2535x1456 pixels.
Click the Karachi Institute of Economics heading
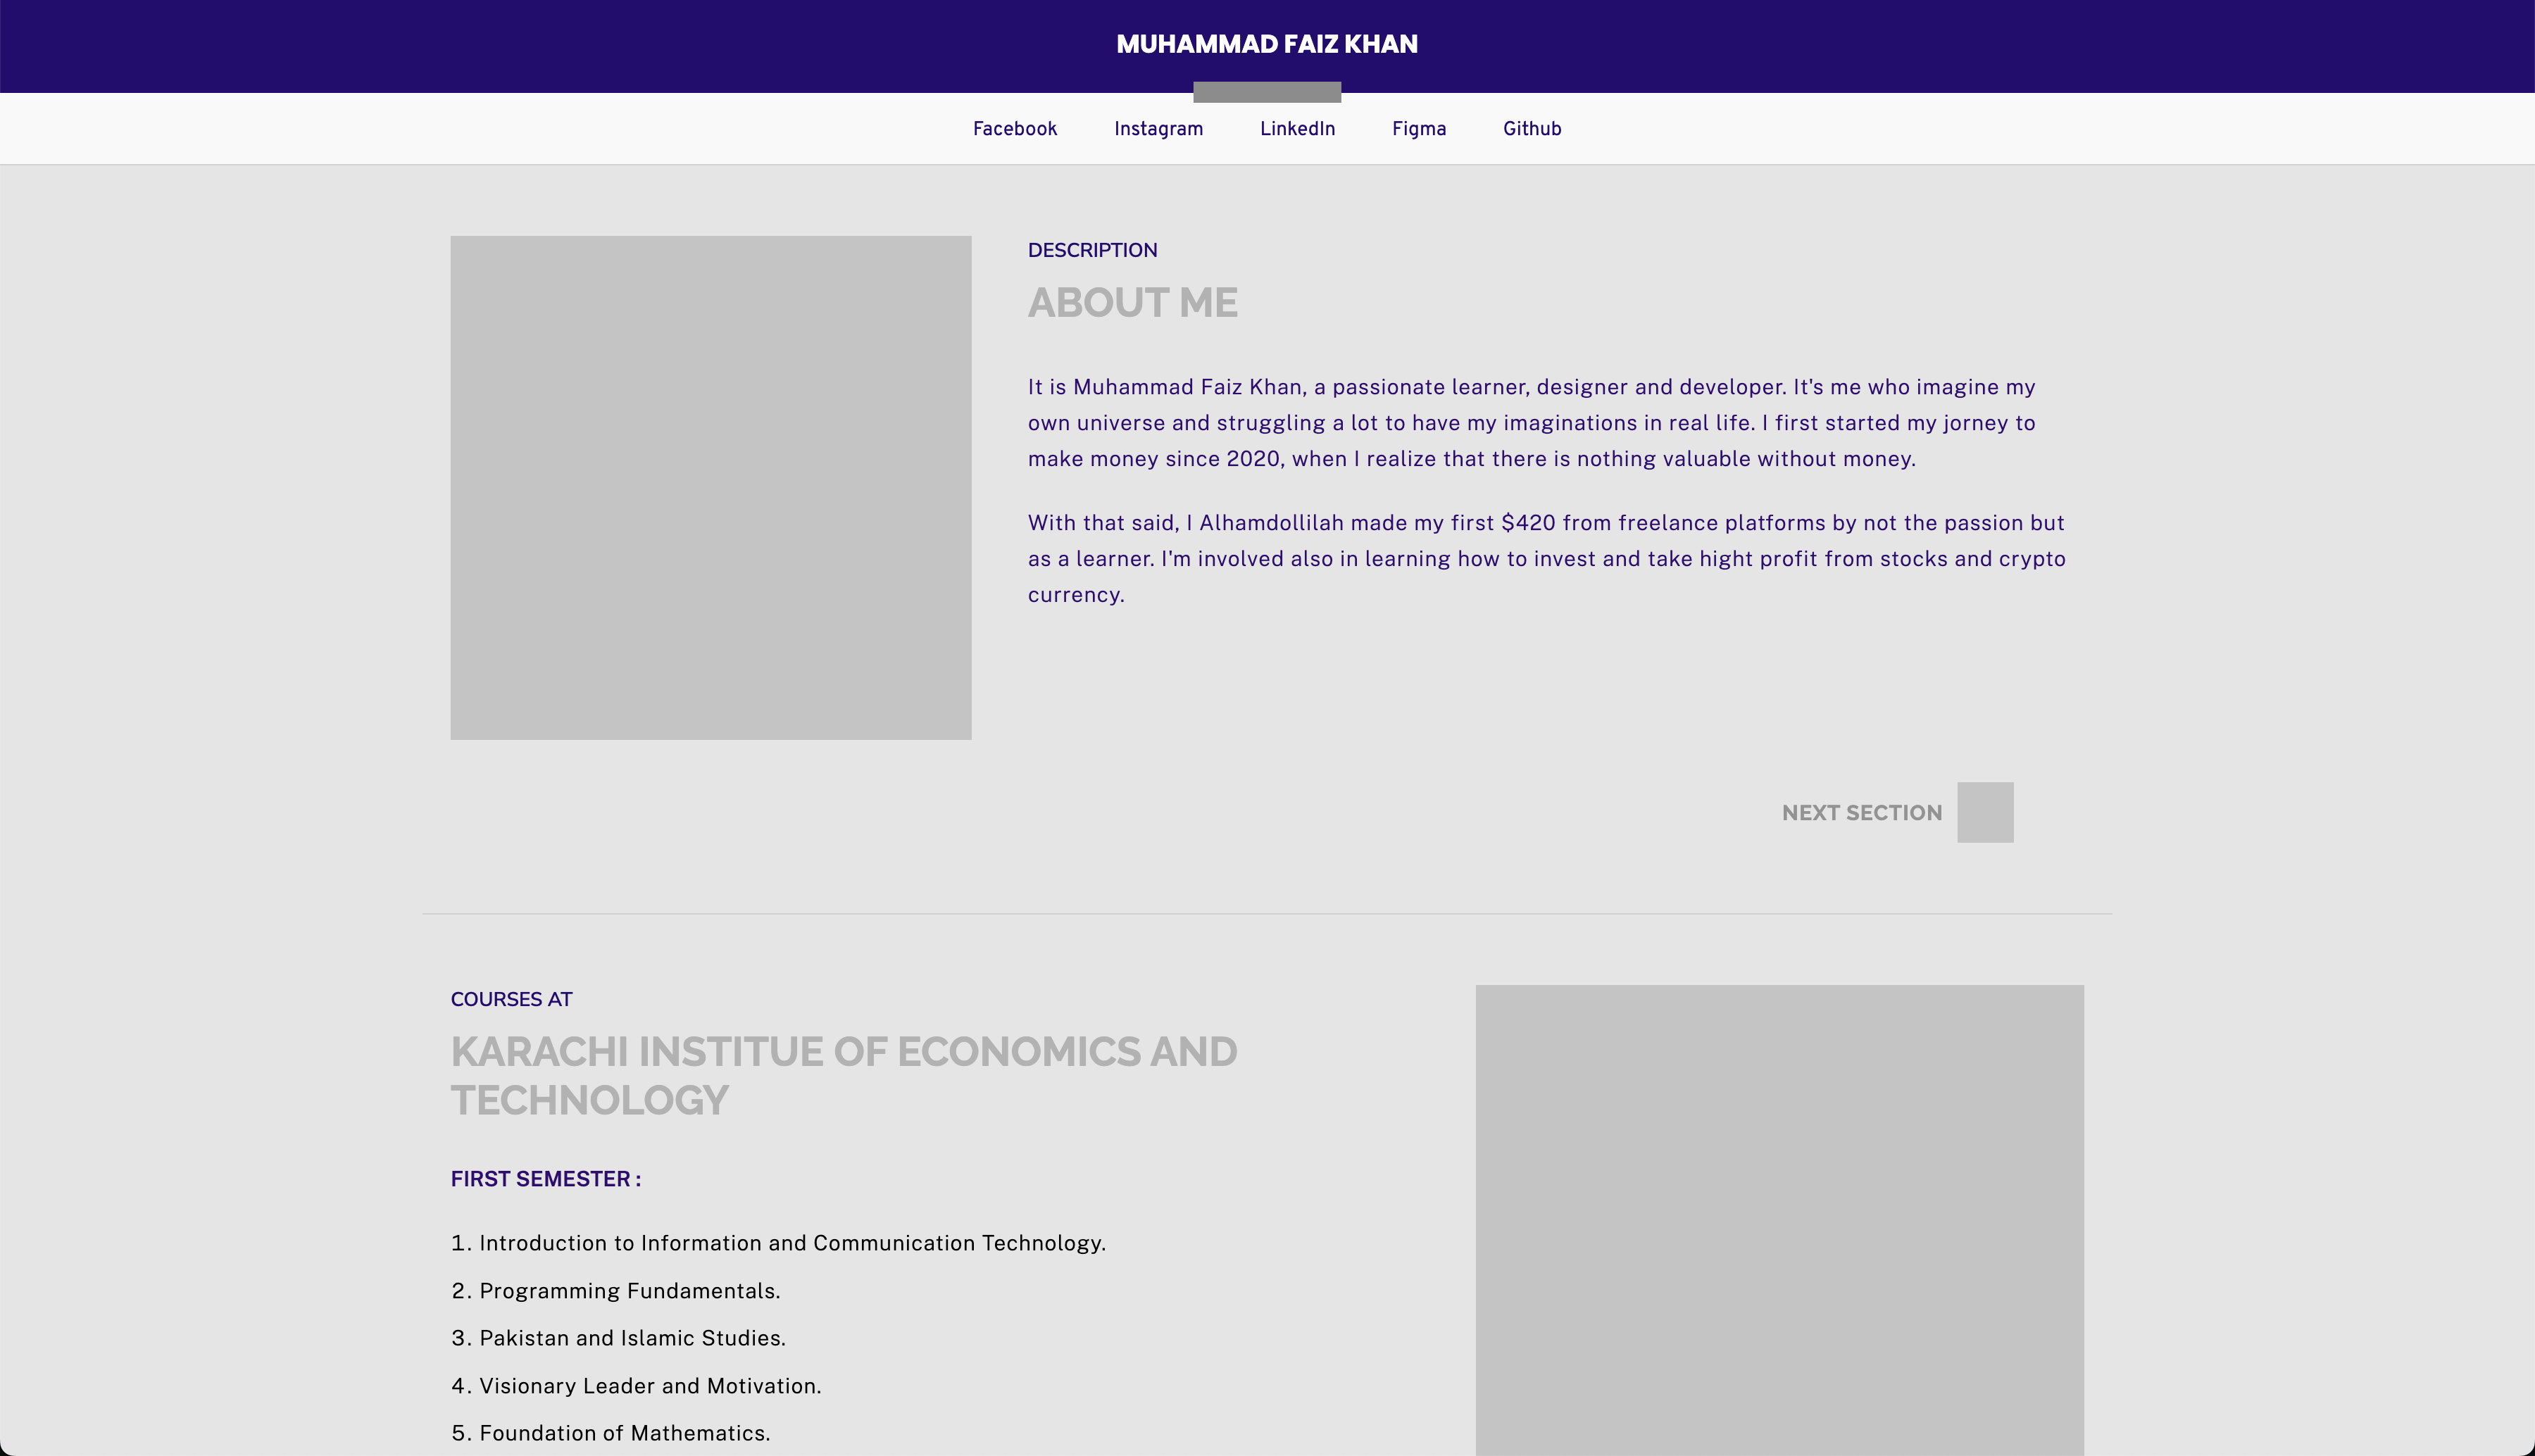(843, 1076)
